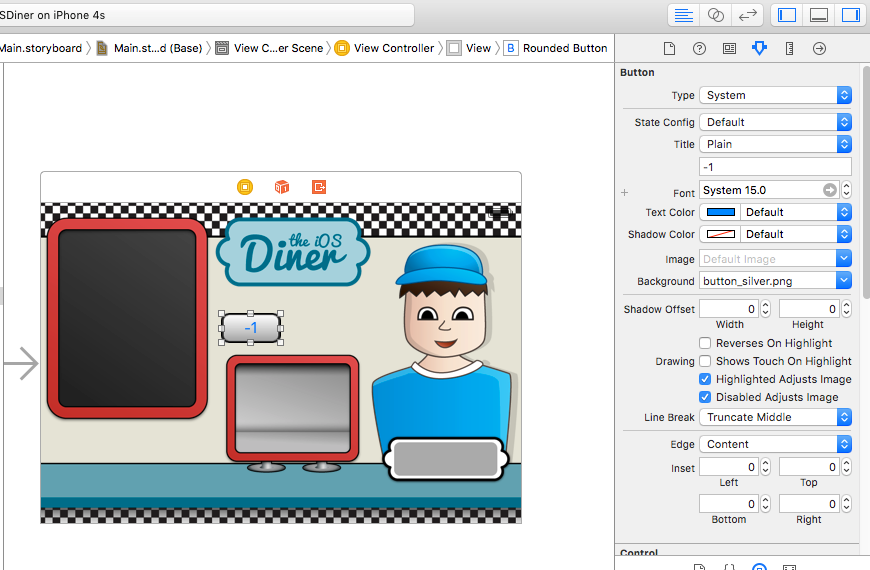Click the Inset Right field
The height and width of the screenshot is (570, 870).
point(810,504)
